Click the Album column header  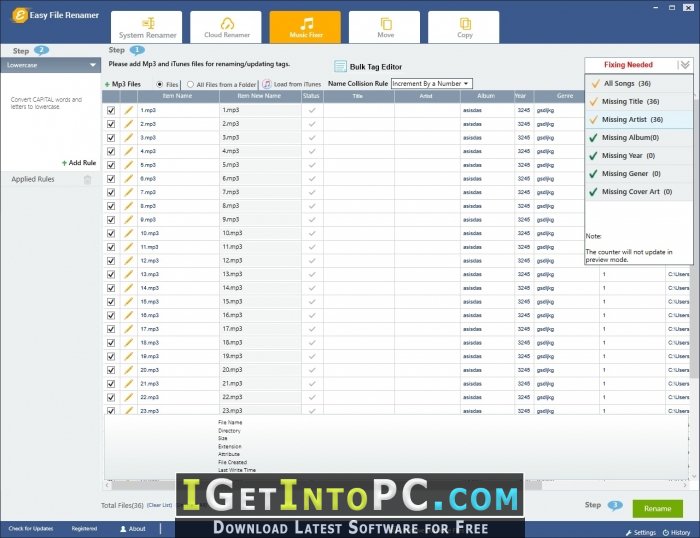pos(487,96)
